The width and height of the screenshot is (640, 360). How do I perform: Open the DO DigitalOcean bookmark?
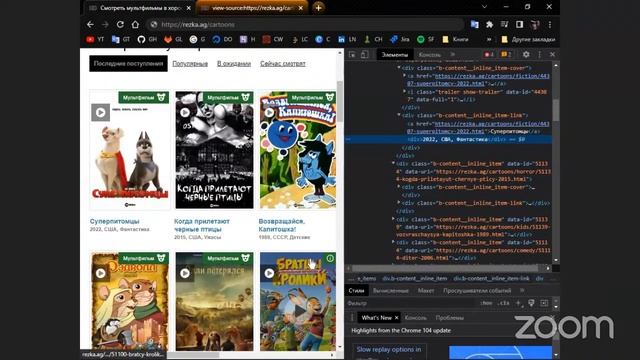222,39
